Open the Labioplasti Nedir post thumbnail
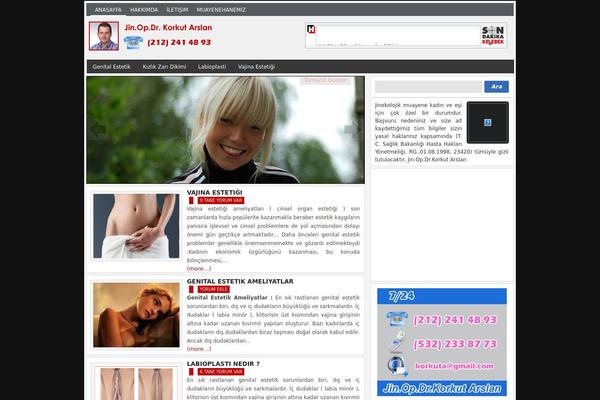This screenshot has width=600, height=400. 136,384
